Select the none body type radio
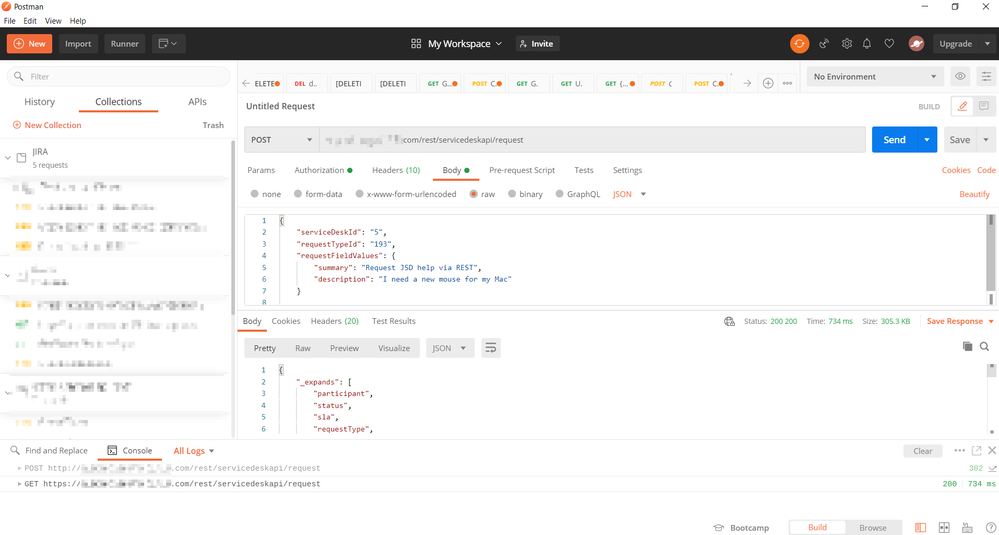This screenshot has height=535, width=999. coord(255,194)
